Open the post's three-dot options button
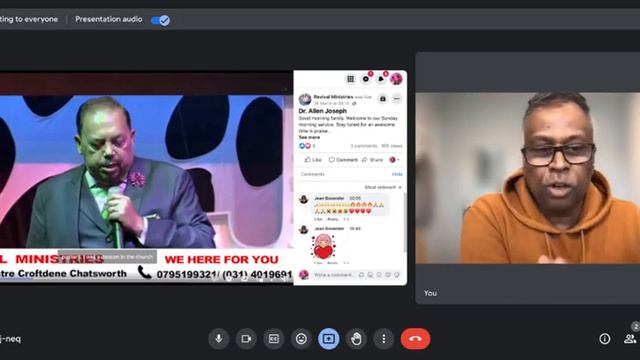The image size is (640, 360). pyautogui.click(x=396, y=99)
